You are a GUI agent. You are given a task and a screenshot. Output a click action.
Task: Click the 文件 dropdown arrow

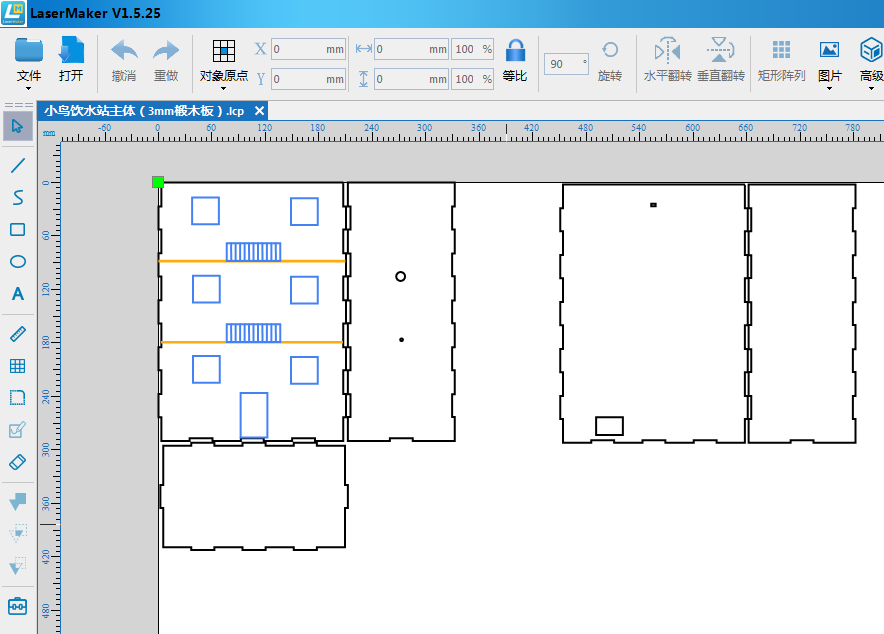(28, 88)
